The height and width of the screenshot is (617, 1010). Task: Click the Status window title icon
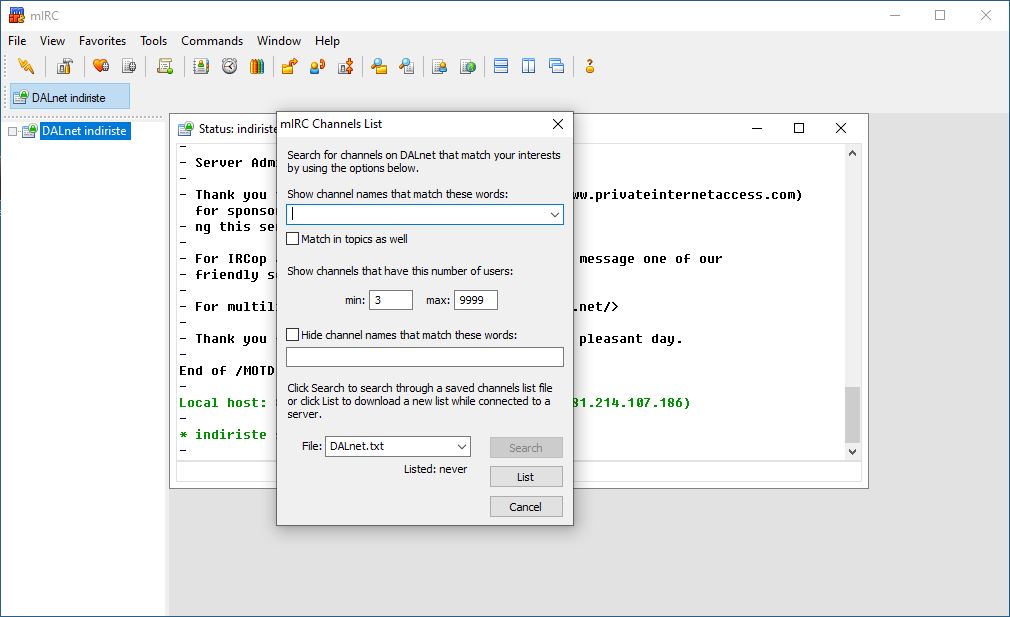tap(186, 129)
